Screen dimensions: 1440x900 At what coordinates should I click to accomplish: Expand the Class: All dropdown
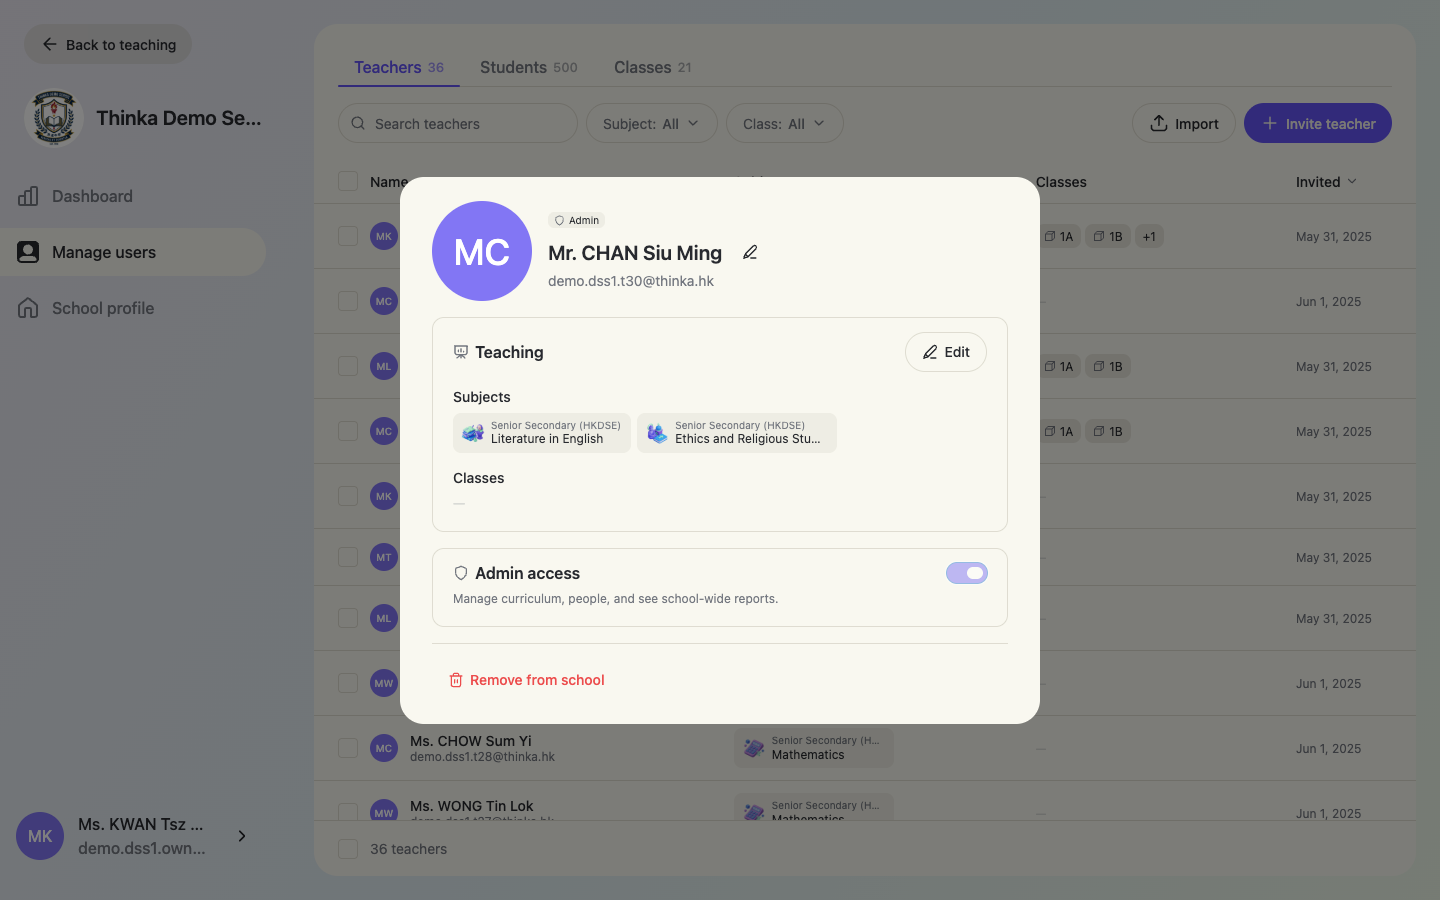pyautogui.click(x=785, y=123)
